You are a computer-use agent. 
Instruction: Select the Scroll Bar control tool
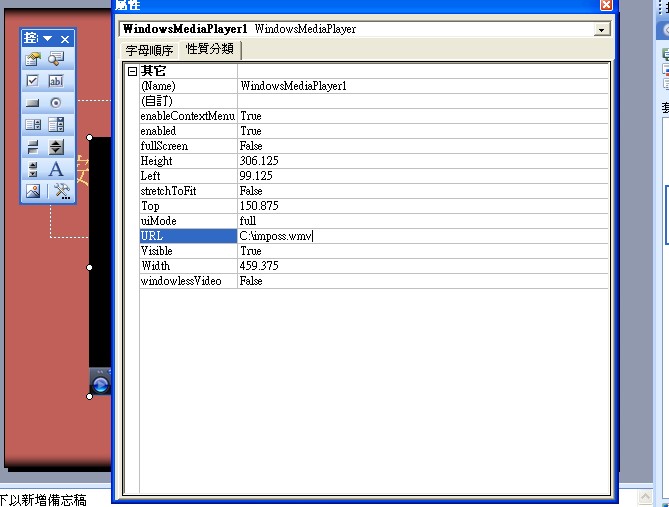pos(33,169)
